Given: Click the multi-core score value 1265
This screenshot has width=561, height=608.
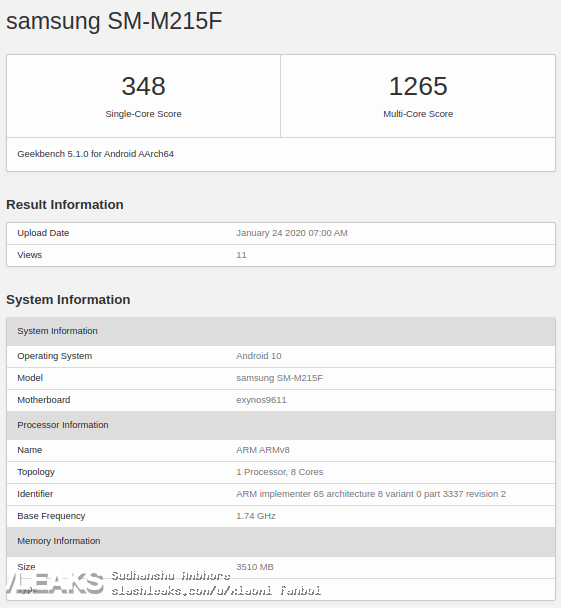Looking at the screenshot, I should click(418, 86).
